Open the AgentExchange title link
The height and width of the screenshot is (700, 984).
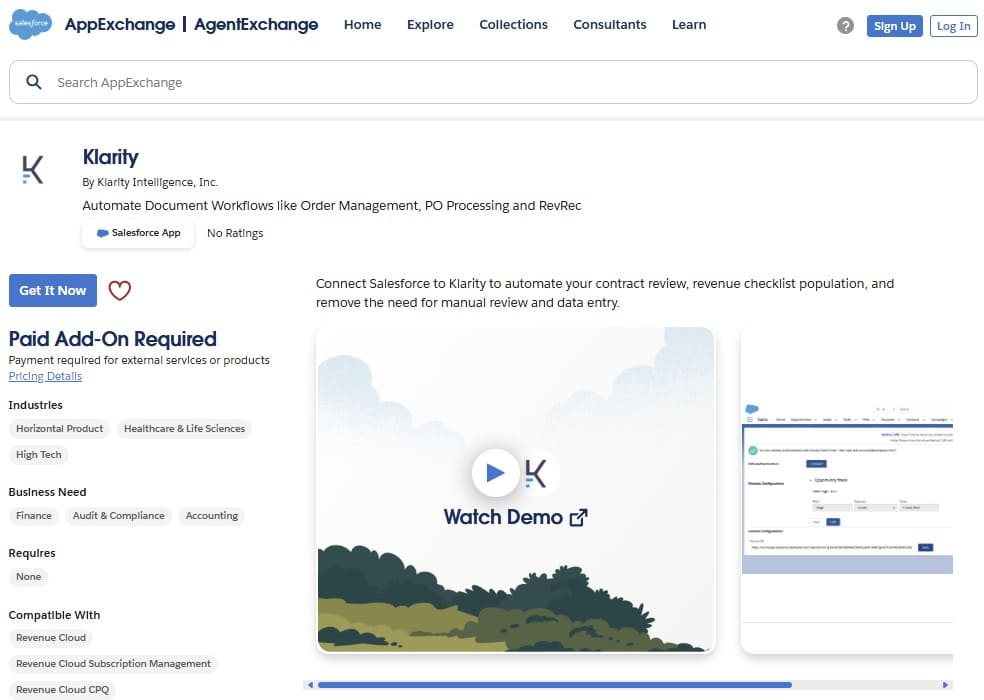click(x=256, y=24)
